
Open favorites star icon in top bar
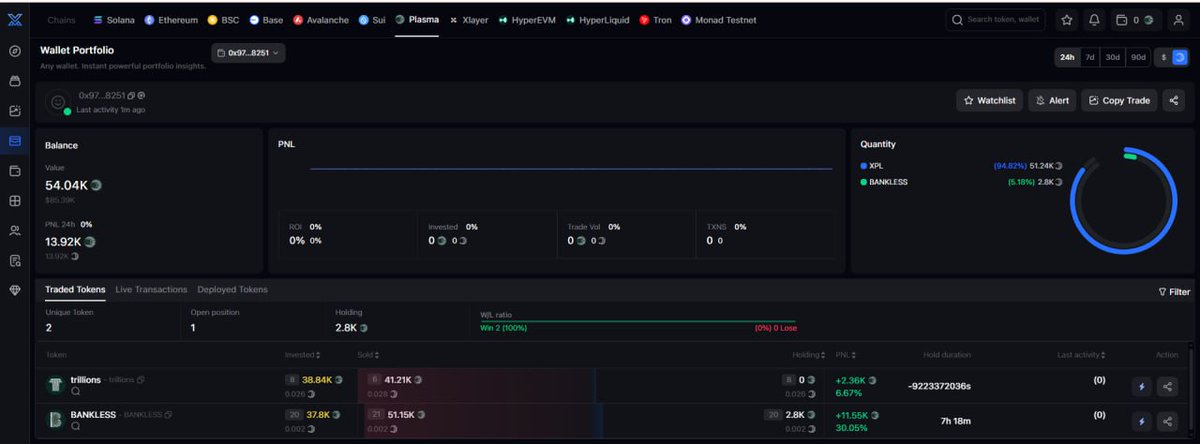tap(1067, 19)
